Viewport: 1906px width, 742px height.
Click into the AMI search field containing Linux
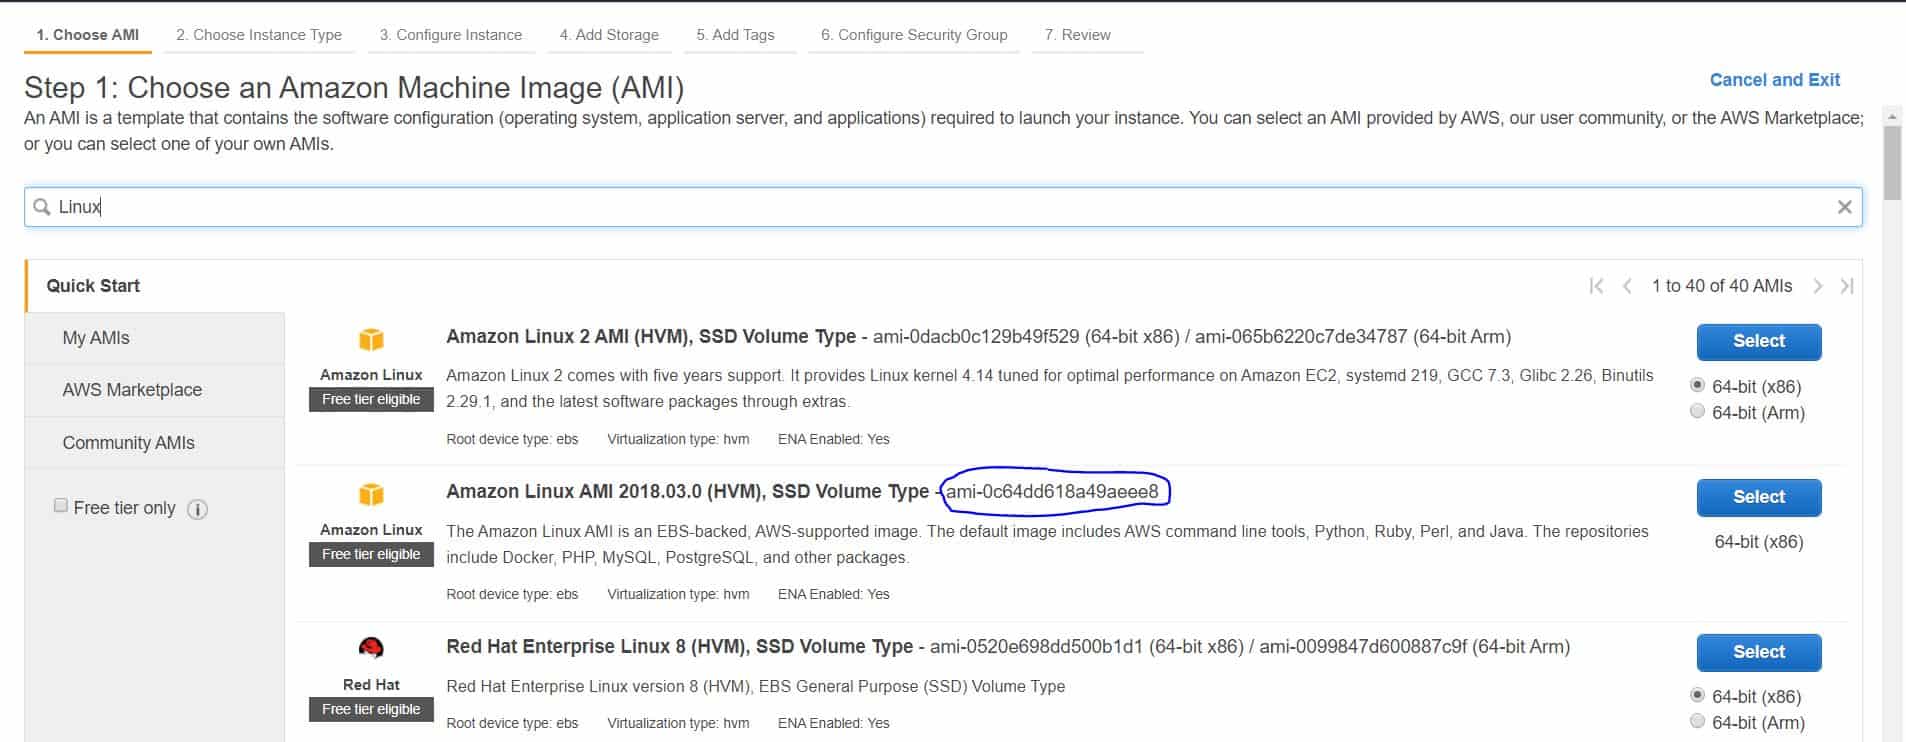943,207
